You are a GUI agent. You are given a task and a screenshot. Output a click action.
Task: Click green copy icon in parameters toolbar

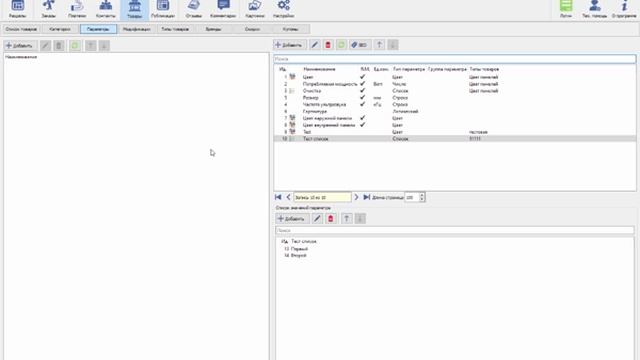tap(341, 45)
